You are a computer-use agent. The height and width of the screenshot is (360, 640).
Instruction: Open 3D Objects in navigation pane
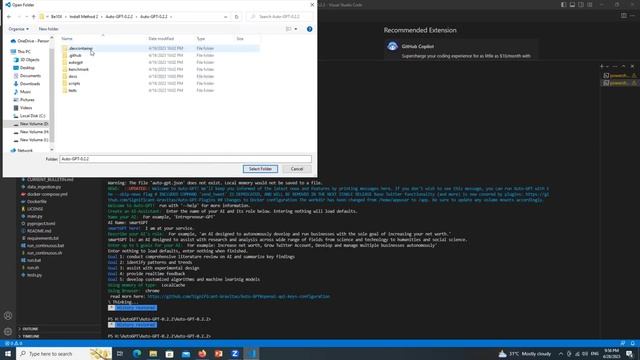29,60
